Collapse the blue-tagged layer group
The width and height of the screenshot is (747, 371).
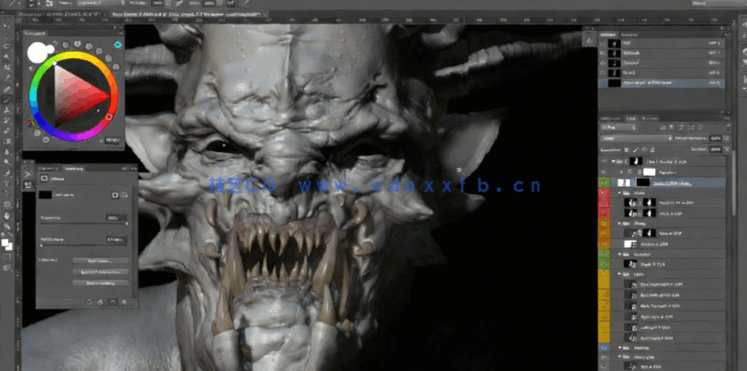coord(620,348)
